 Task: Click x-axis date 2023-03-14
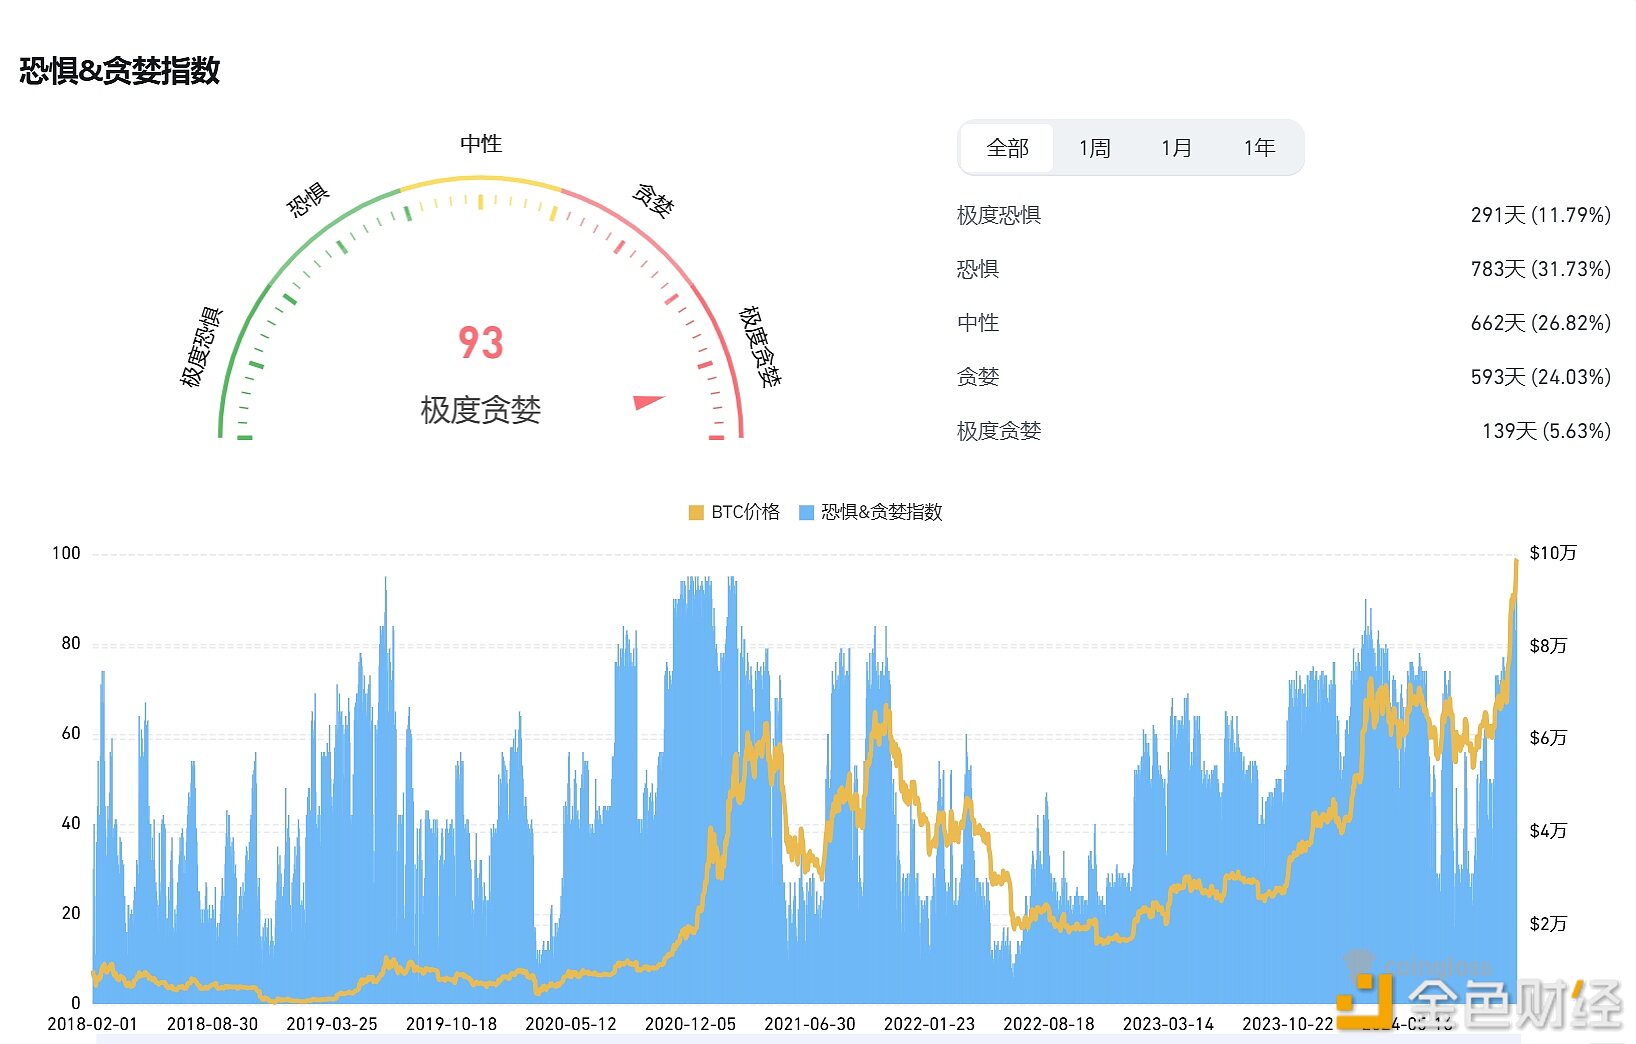(1168, 1024)
